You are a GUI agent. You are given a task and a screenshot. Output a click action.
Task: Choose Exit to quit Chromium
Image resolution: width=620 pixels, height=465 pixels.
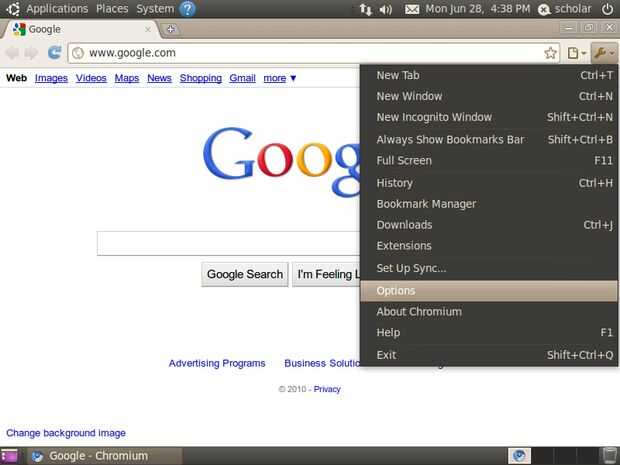click(489, 355)
